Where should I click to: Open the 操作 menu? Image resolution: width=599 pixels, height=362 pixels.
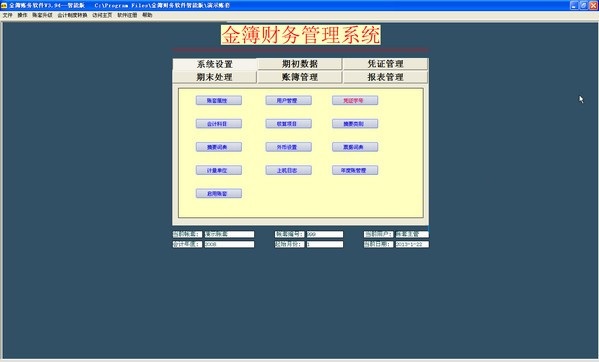click(22, 15)
